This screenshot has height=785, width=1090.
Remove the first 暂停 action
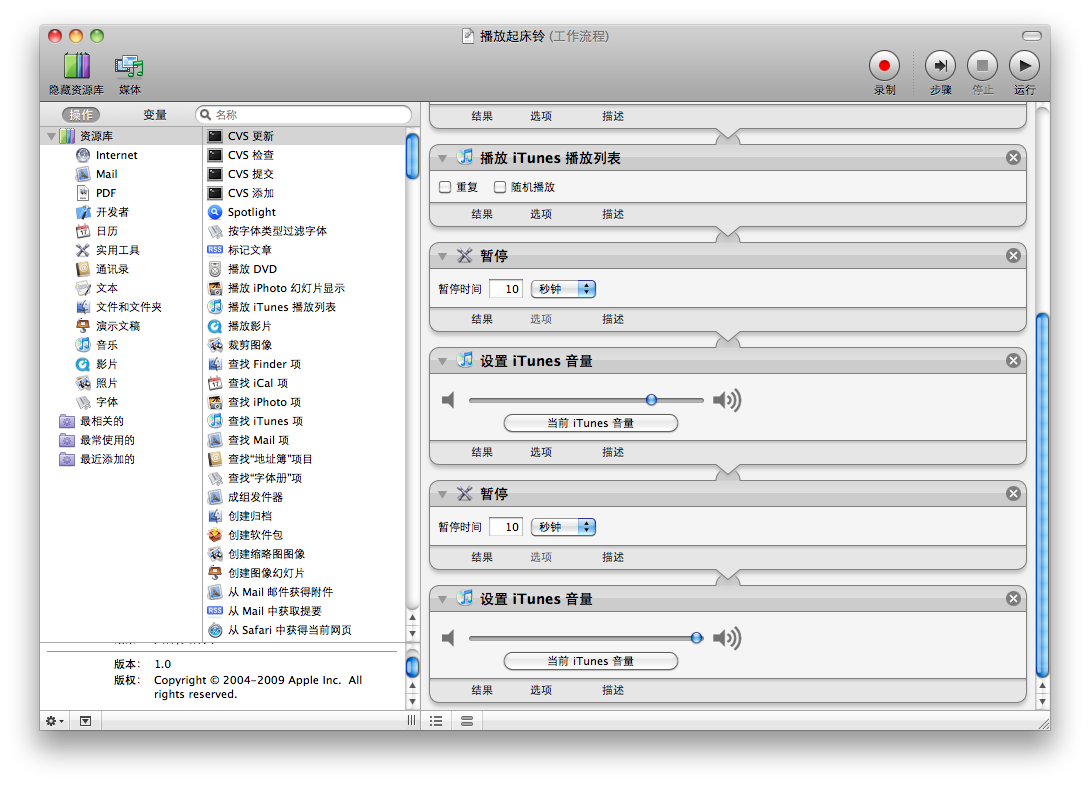pyautogui.click(x=1014, y=256)
